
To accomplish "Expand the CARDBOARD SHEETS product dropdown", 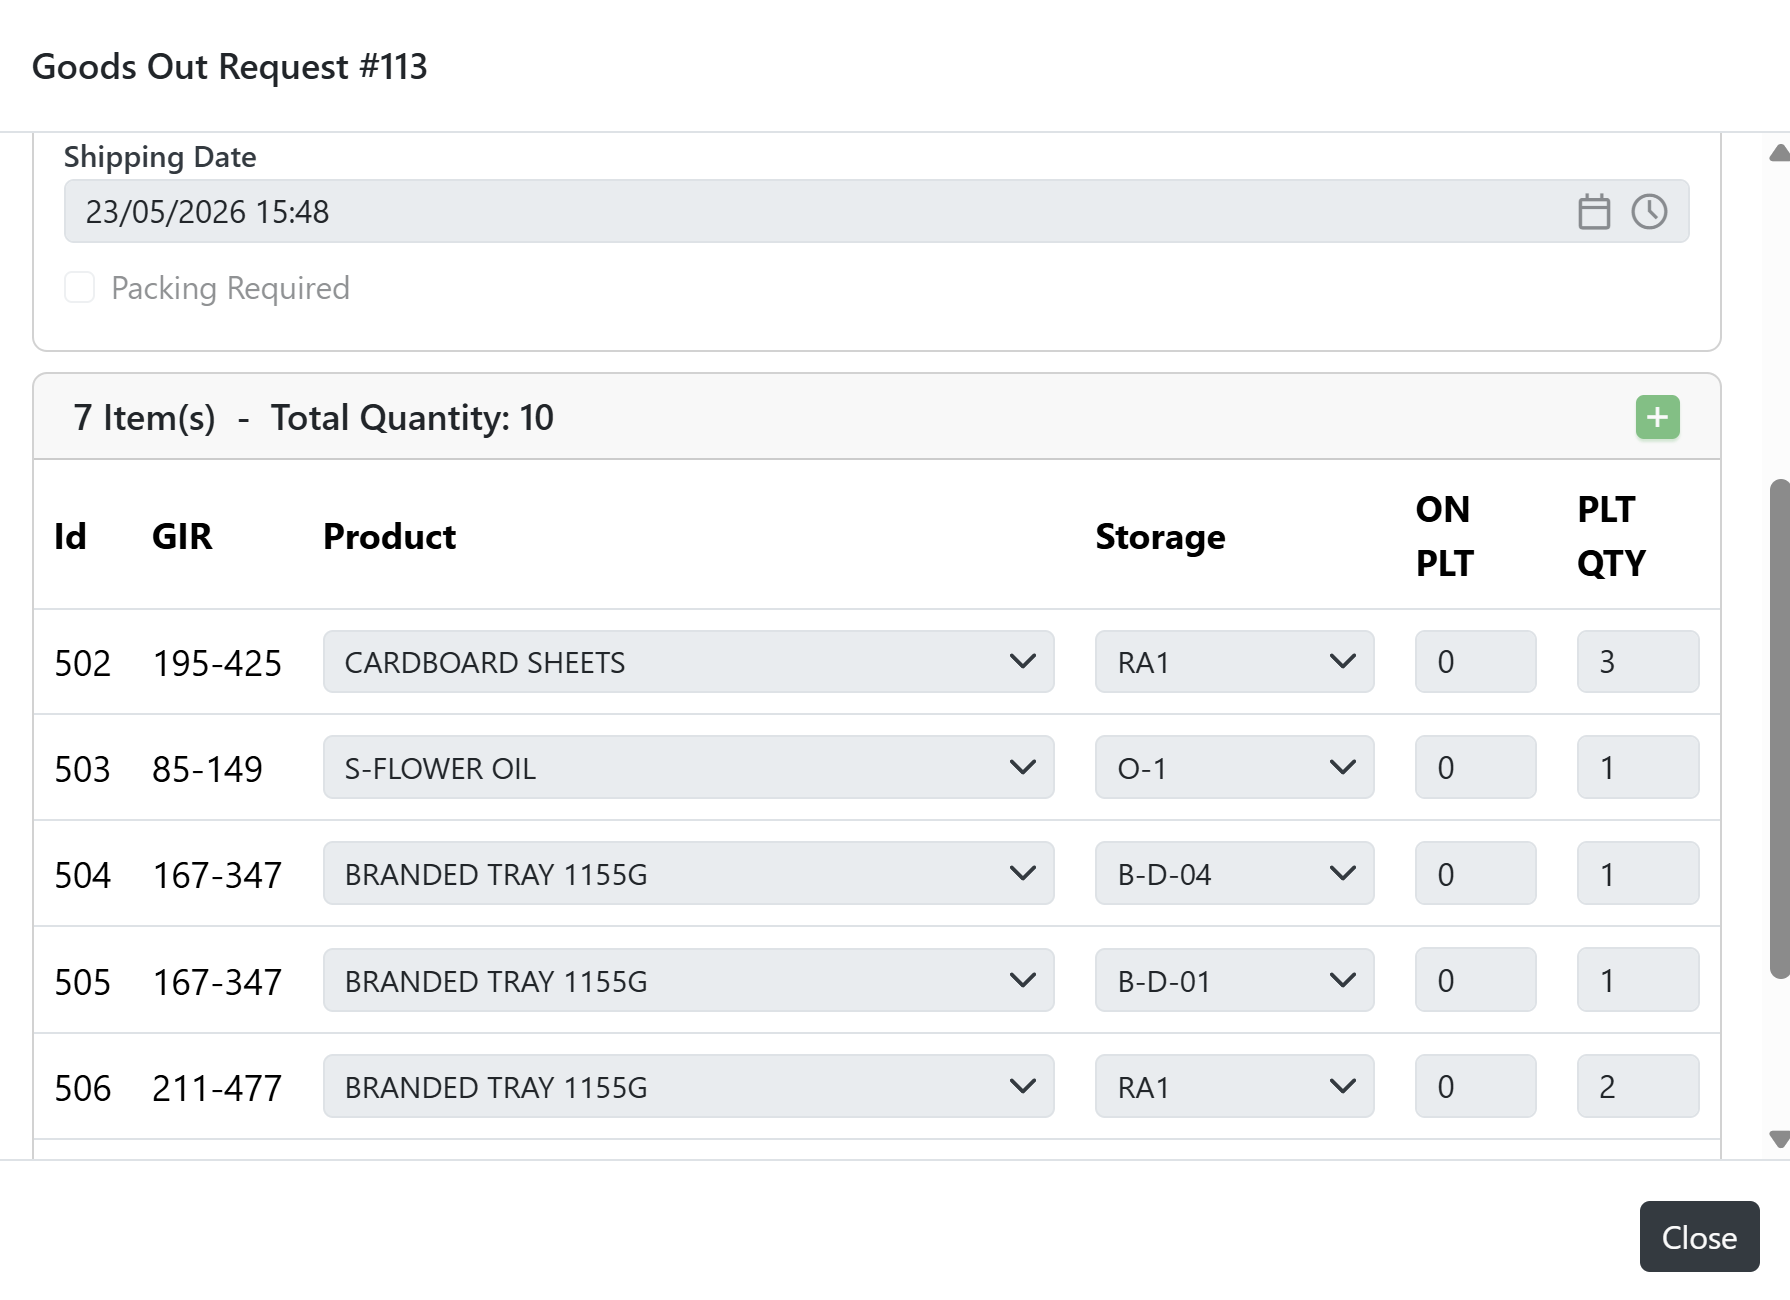I will pos(688,661).
